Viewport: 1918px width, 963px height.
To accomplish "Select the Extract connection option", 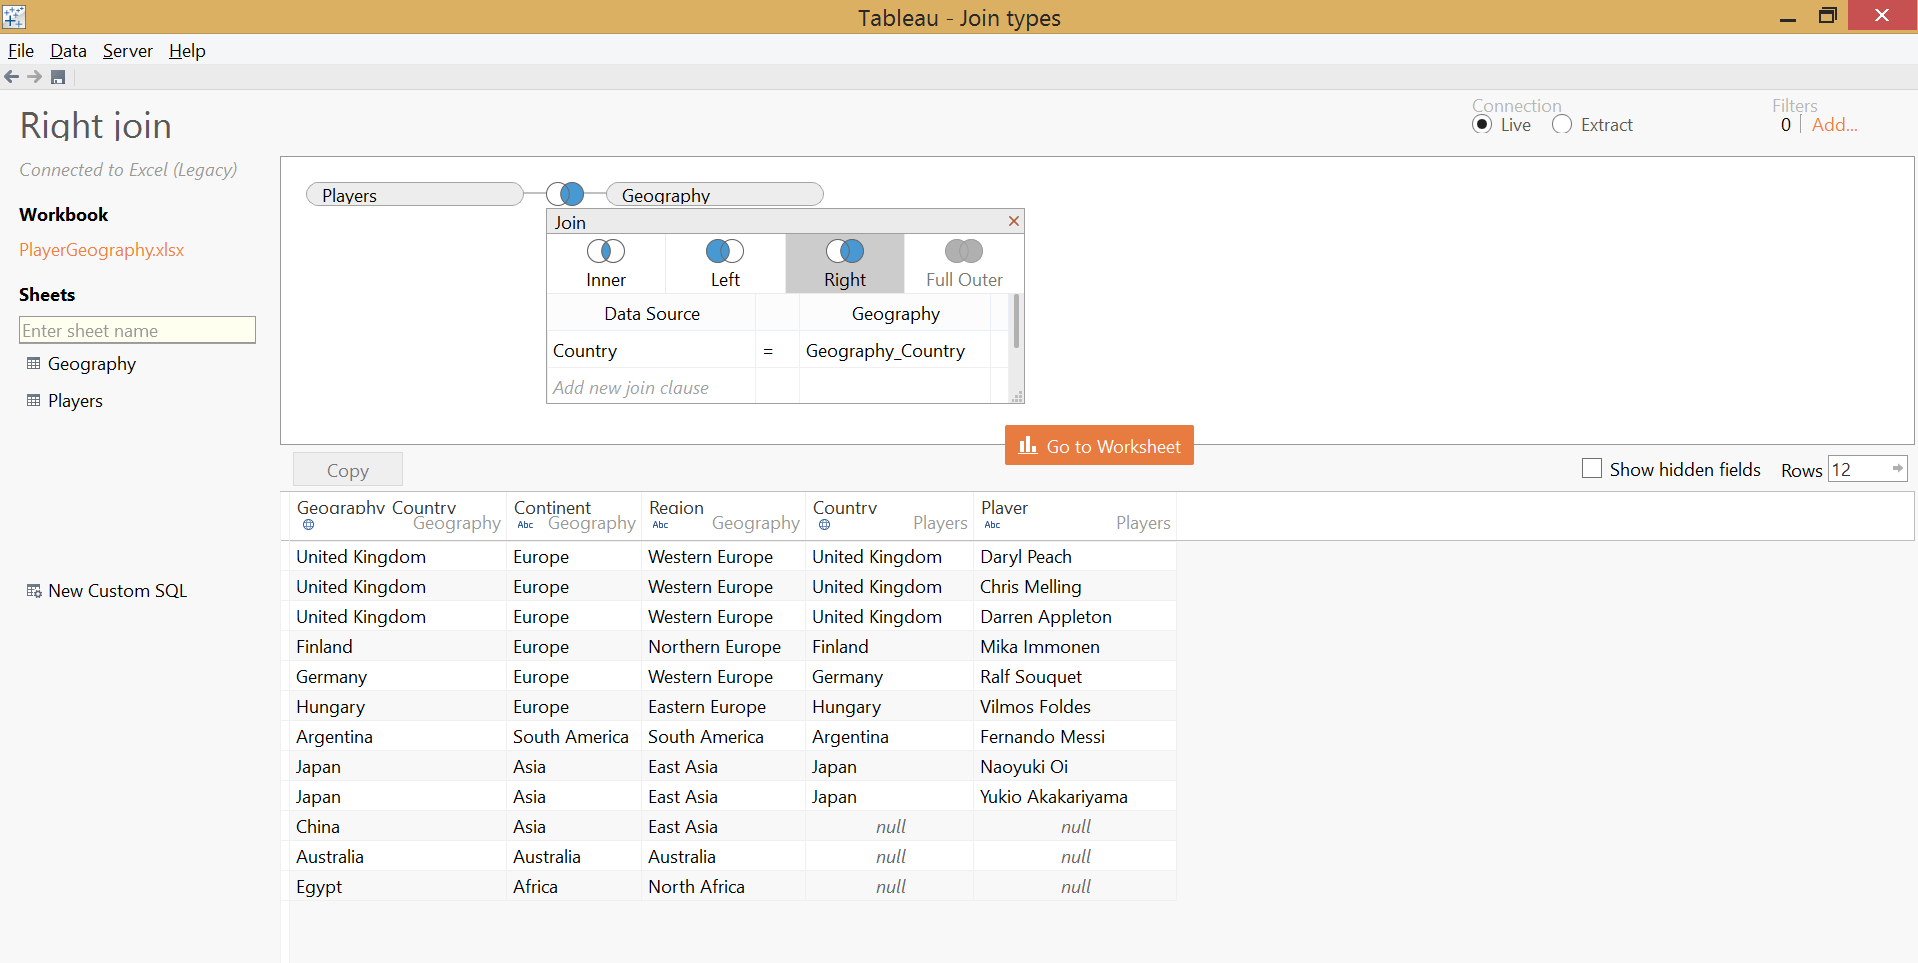I will (1562, 124).
